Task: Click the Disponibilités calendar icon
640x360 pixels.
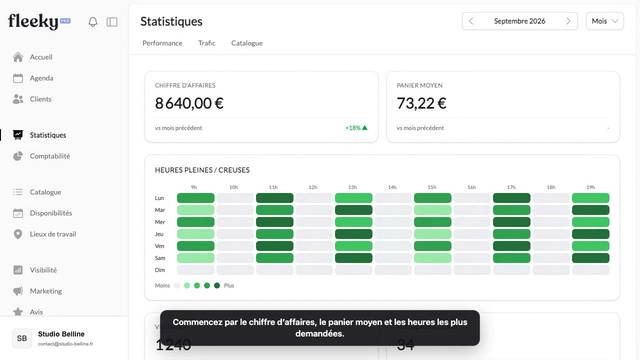Action: (18, 213)
